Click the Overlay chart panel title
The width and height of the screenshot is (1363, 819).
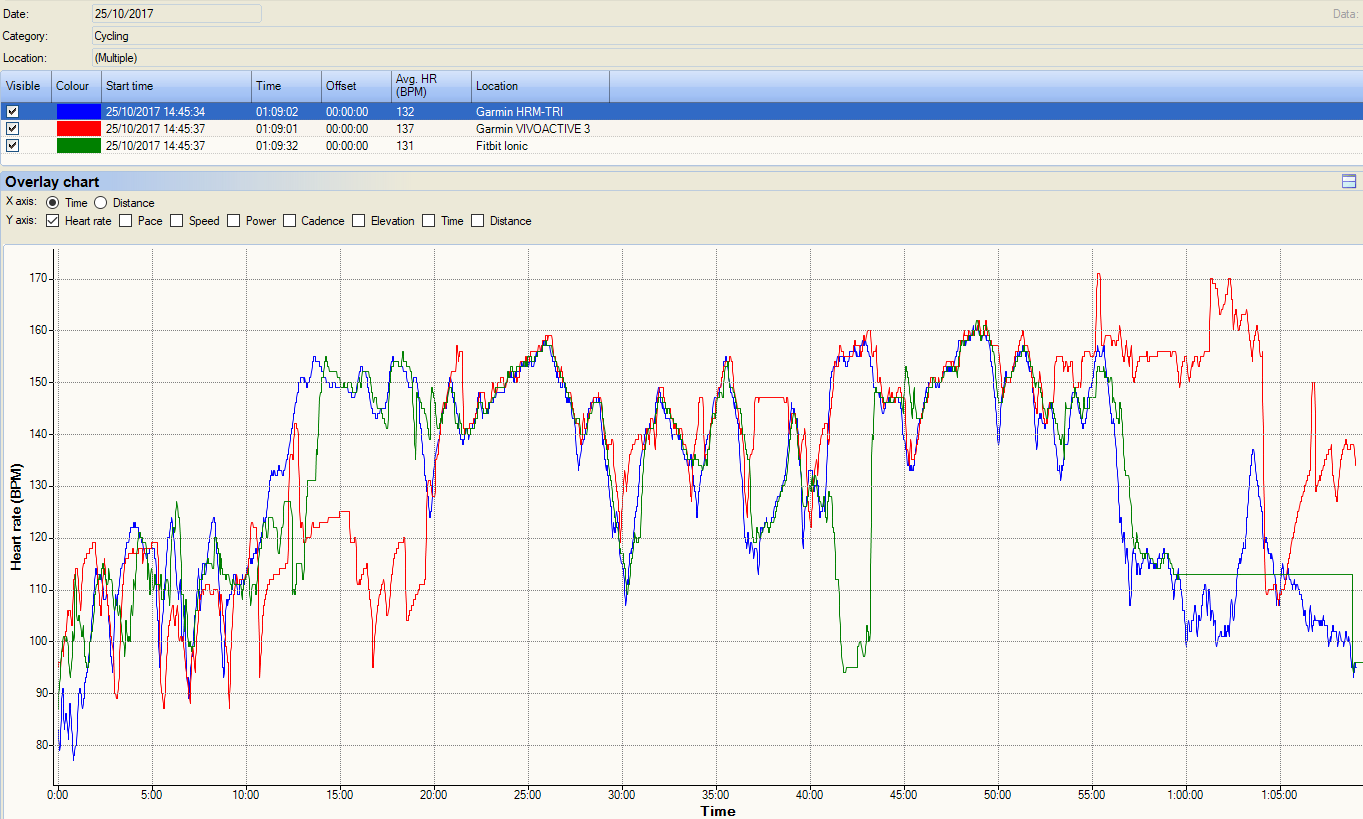coord(52,181)
